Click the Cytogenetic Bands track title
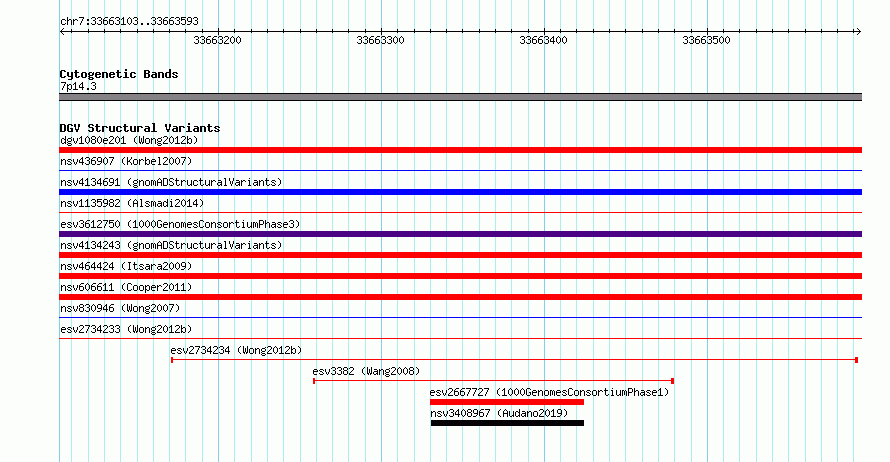 pos(119,74)
